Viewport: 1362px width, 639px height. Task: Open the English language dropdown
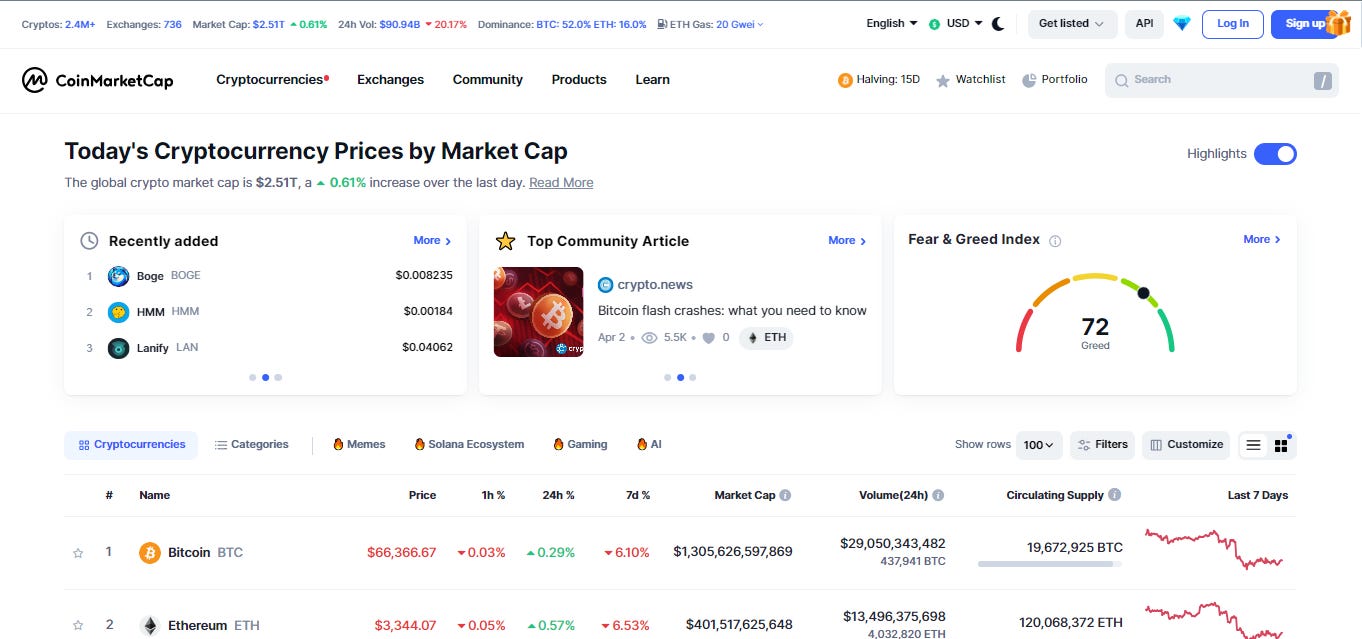[x=892, y=23]
